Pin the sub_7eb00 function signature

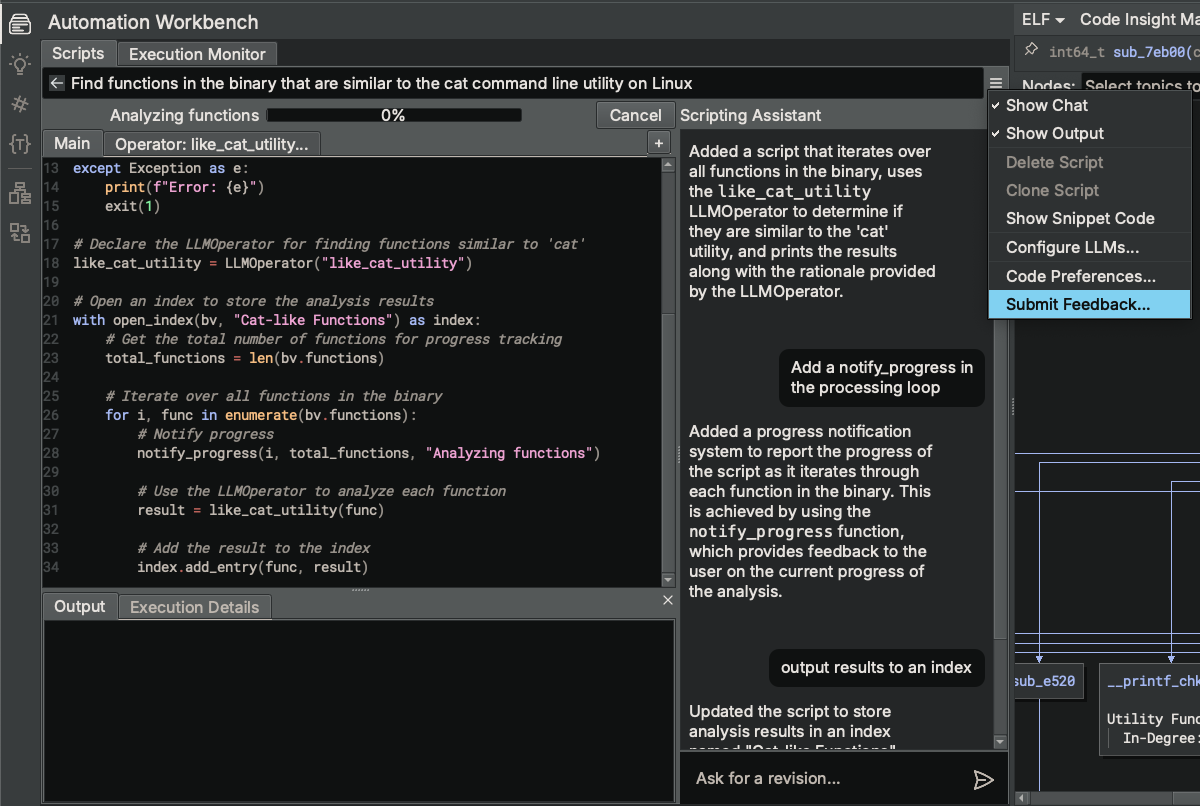pyautogui.click(x=1030, y=48)
